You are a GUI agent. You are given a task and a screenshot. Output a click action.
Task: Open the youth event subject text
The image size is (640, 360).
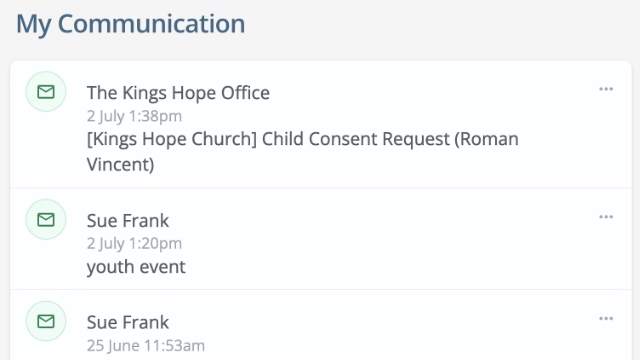(x=136, y=267)
